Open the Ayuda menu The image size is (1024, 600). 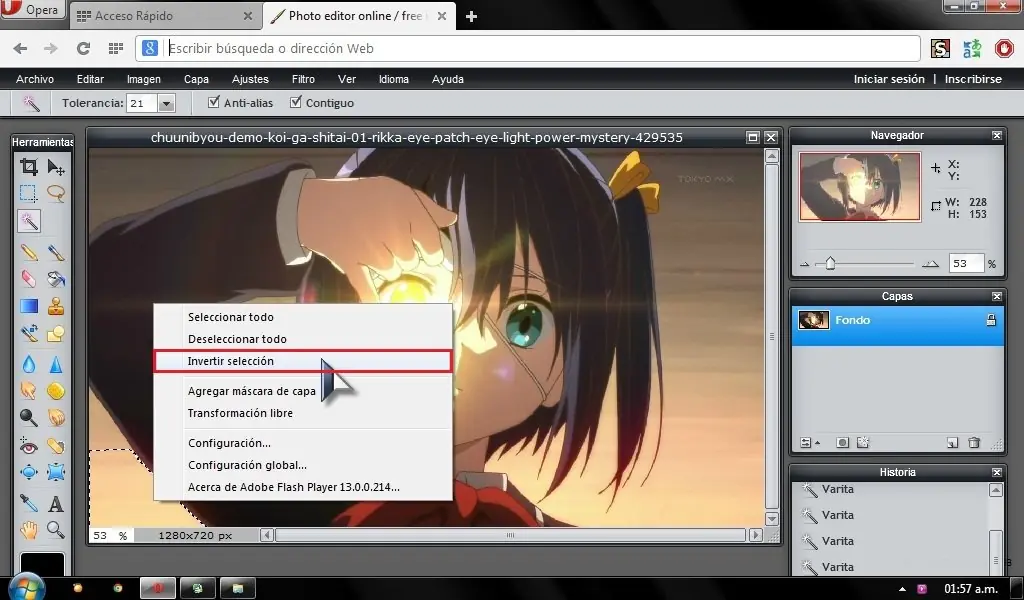click(447, 79)
